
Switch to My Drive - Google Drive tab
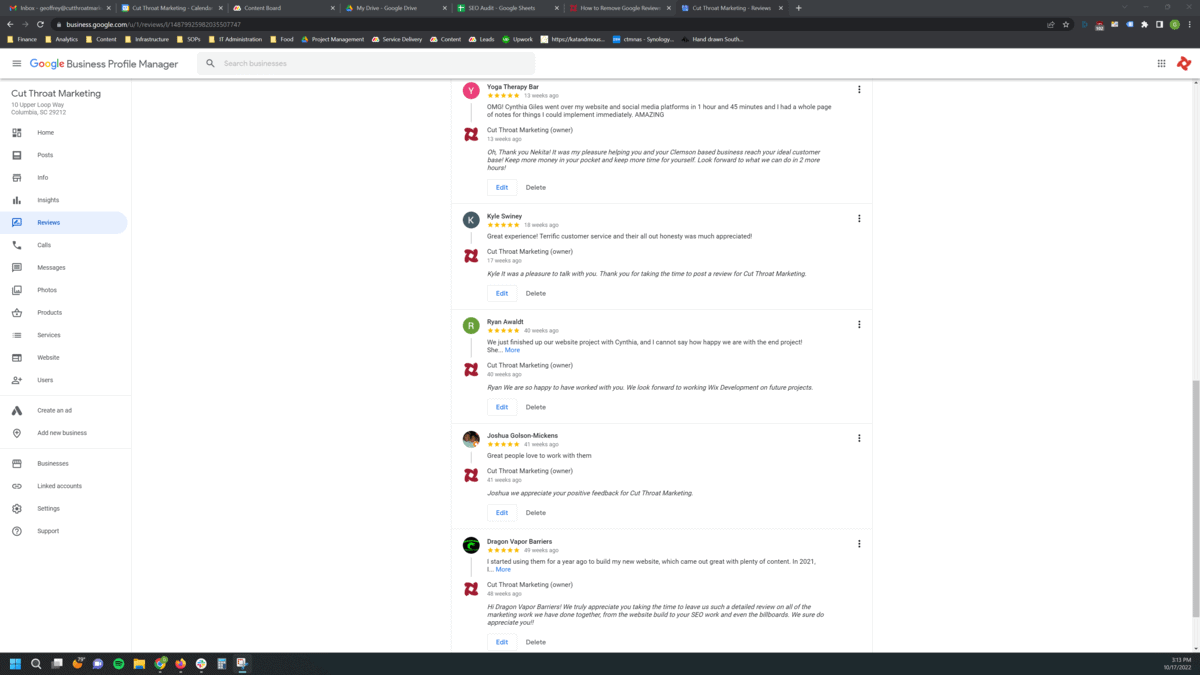pos(394,8)
